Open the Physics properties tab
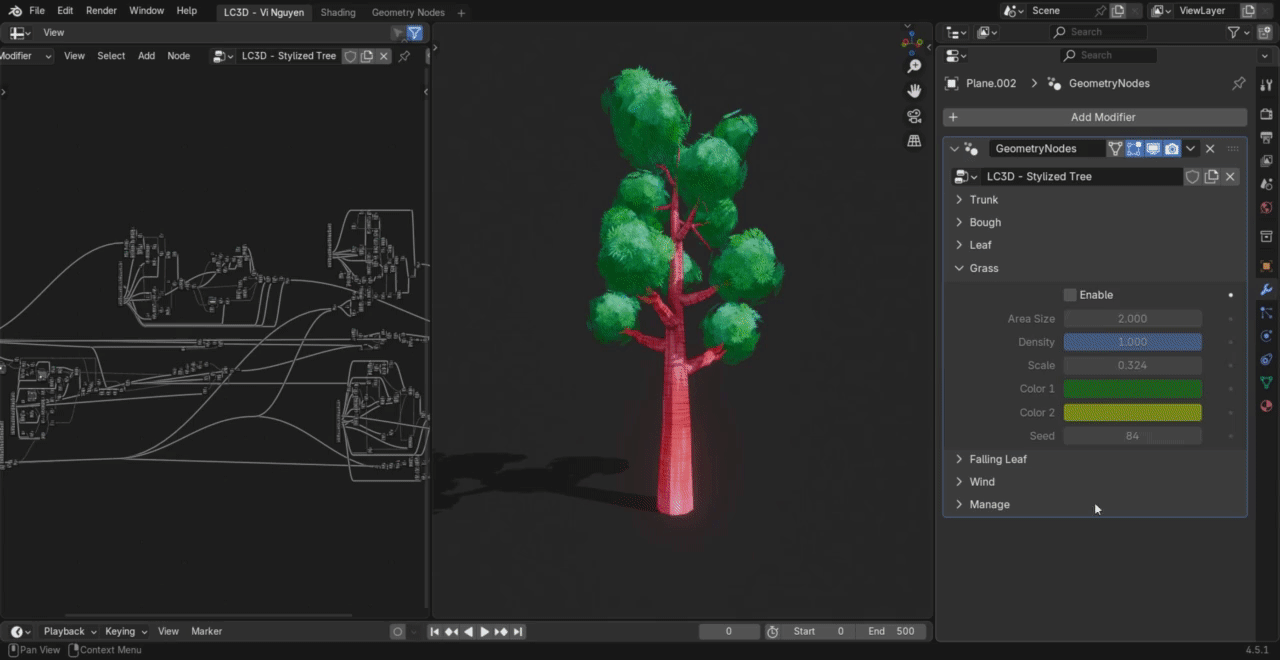 [1266, 336]
